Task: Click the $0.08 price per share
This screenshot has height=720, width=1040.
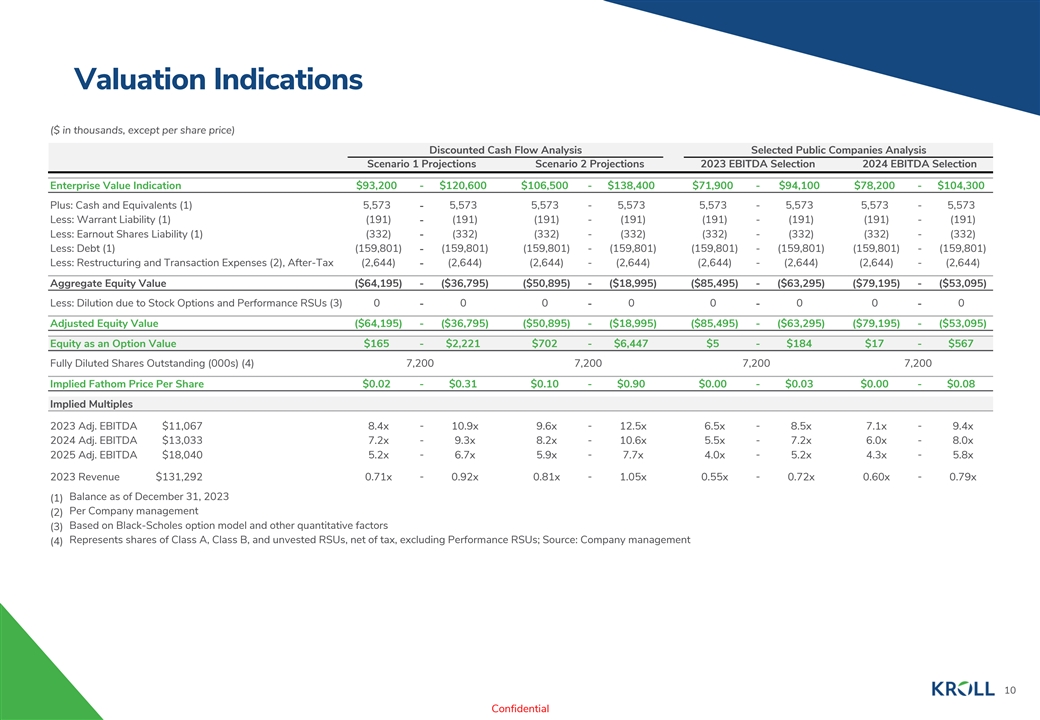Action: pos(960,384)
